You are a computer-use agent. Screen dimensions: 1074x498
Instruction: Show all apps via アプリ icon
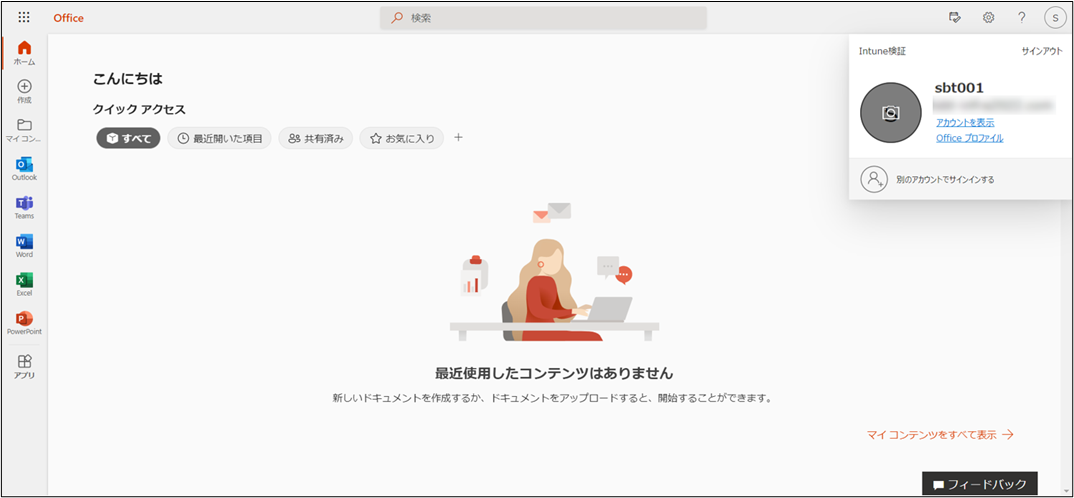24,366
